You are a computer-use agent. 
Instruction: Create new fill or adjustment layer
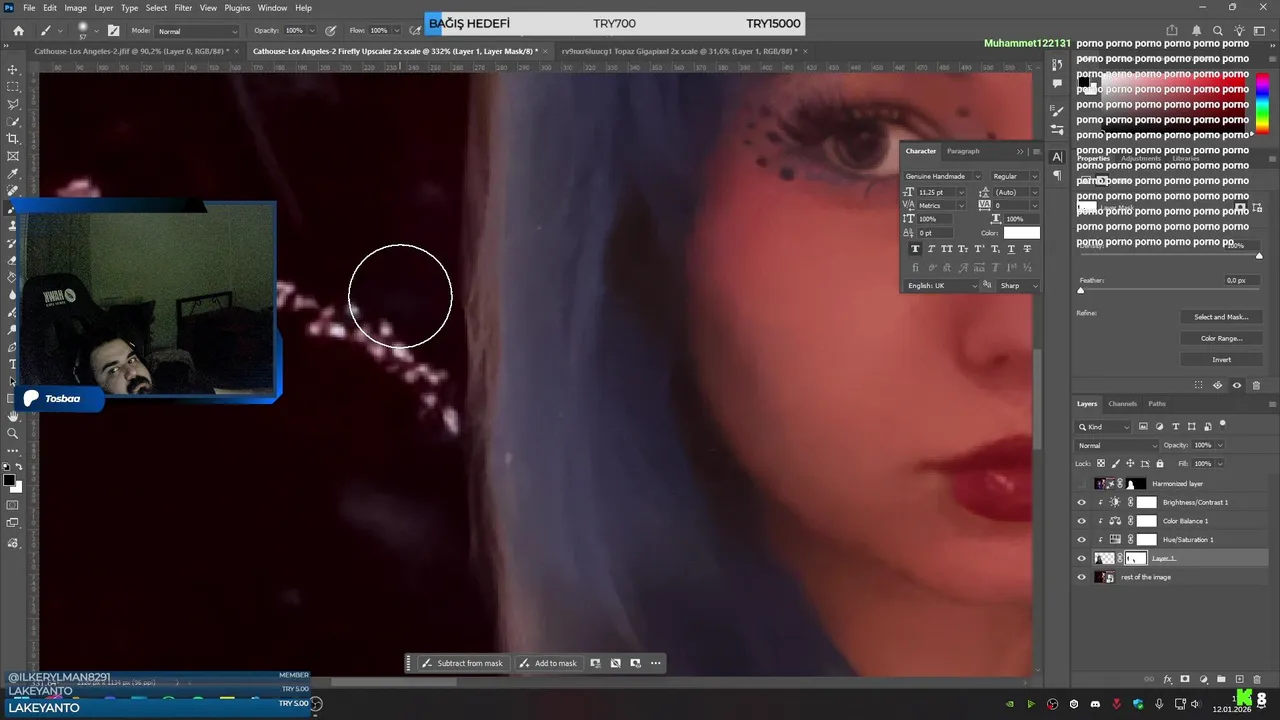point(1203,679)
